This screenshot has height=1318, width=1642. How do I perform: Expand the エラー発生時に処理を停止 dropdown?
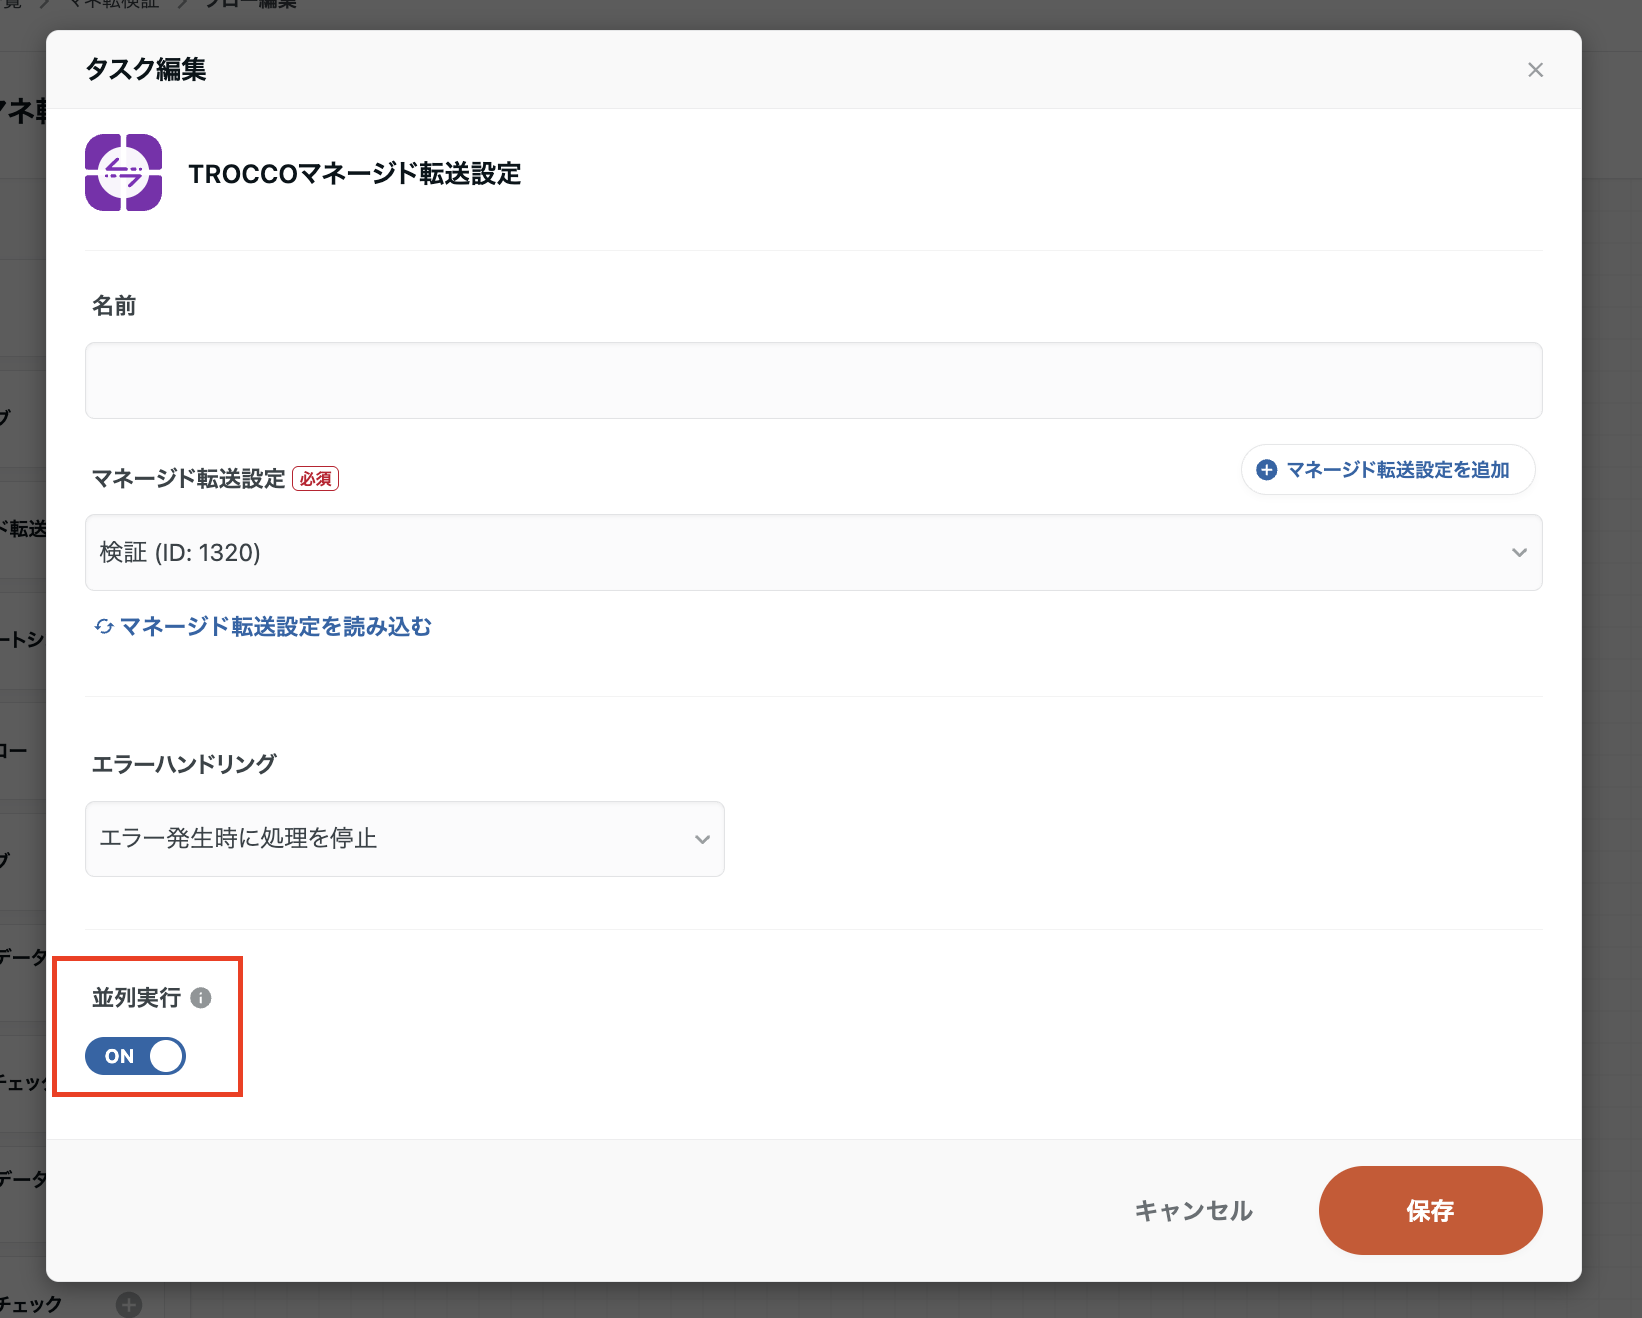404,839
